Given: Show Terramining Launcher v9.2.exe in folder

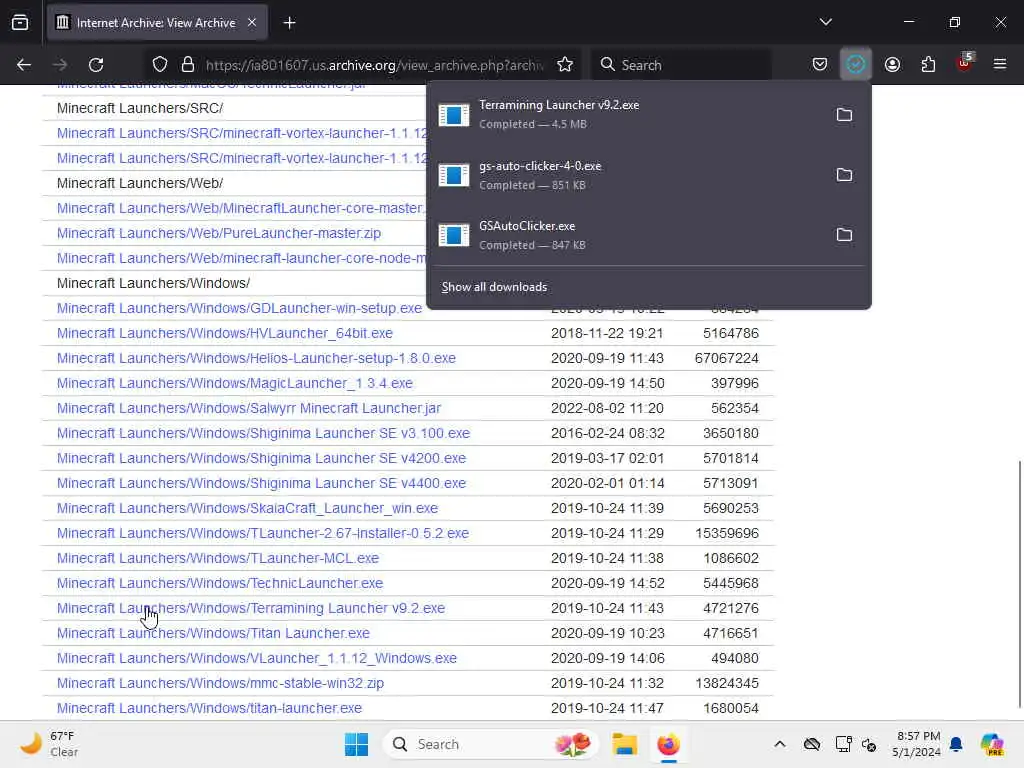Looking at the screenshot, I should 844,115.
